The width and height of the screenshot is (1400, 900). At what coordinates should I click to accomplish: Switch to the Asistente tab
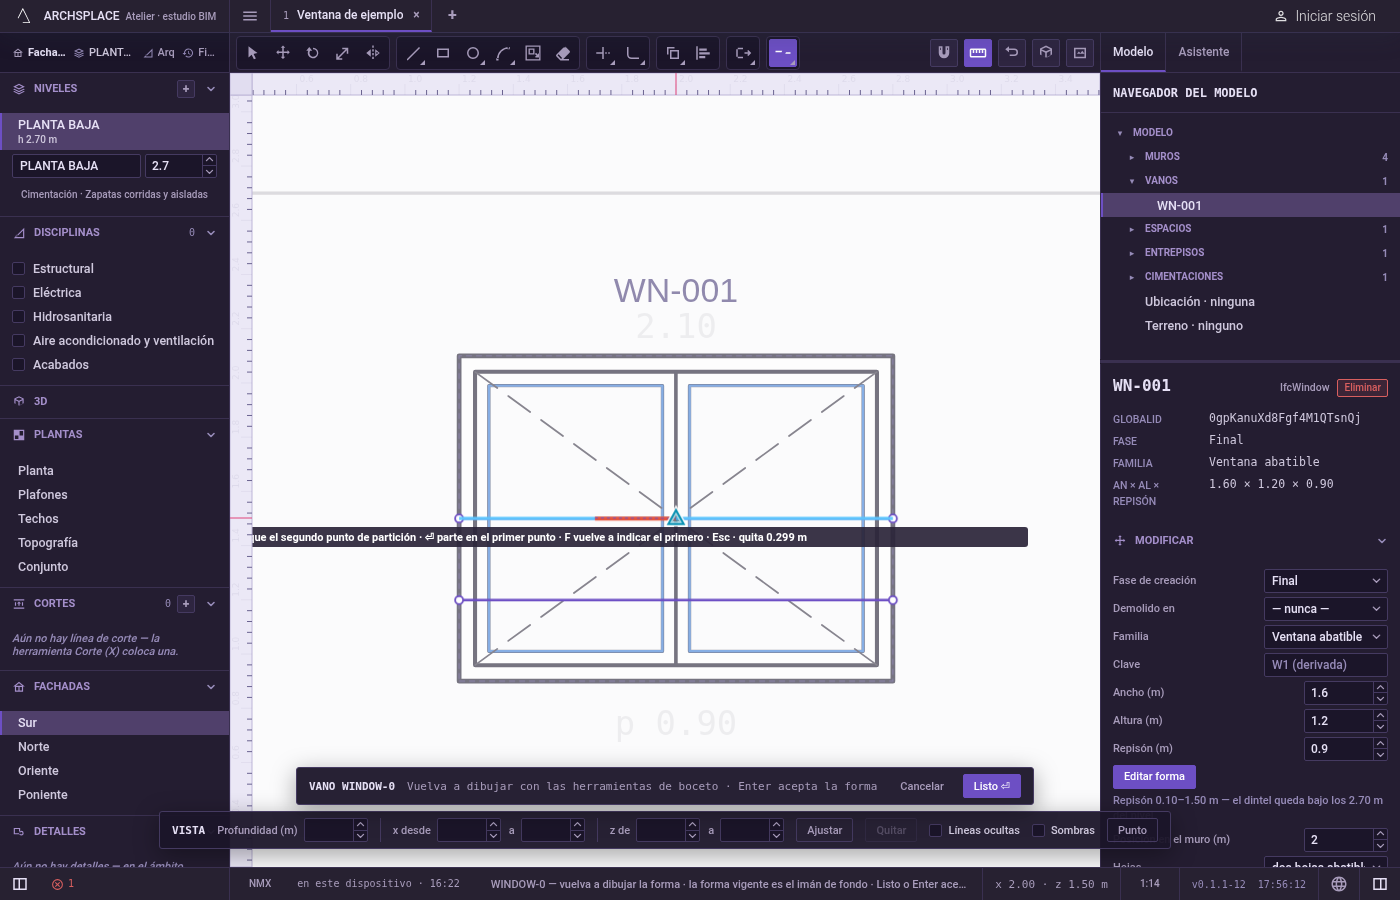[1204, 52]
